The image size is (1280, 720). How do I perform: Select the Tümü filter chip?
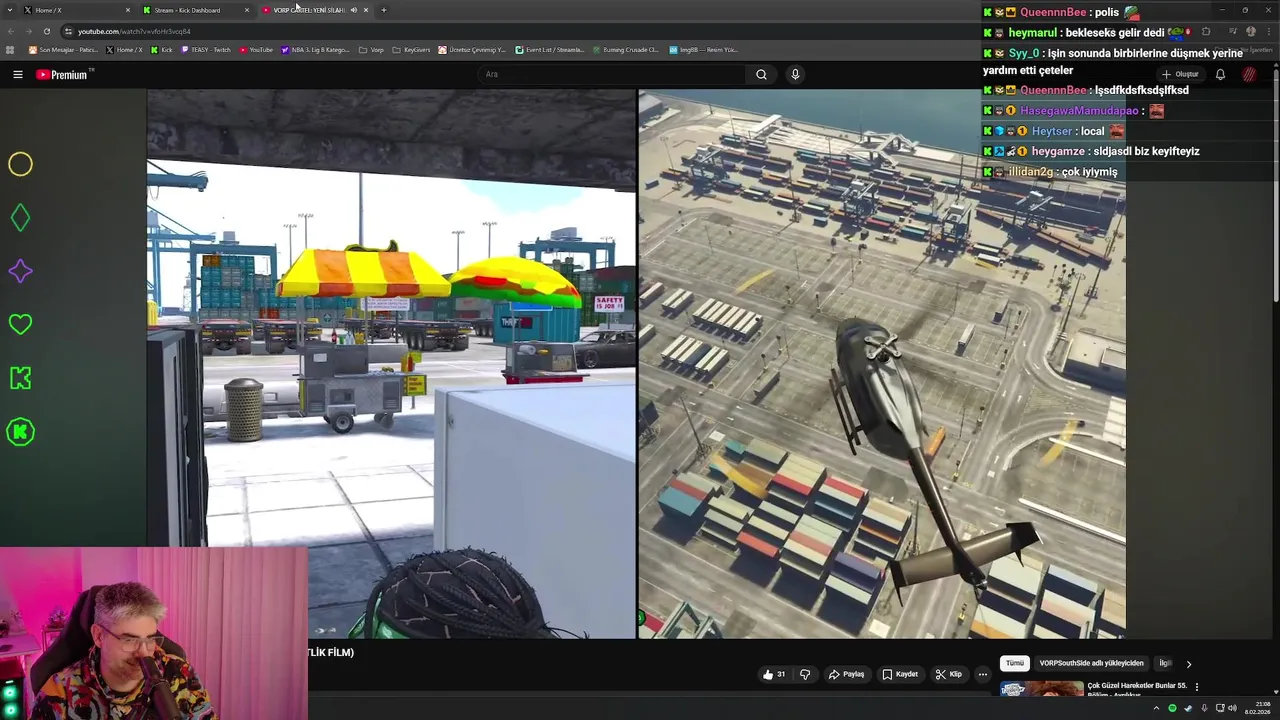pyautogui.click(x=1015, y=663)
